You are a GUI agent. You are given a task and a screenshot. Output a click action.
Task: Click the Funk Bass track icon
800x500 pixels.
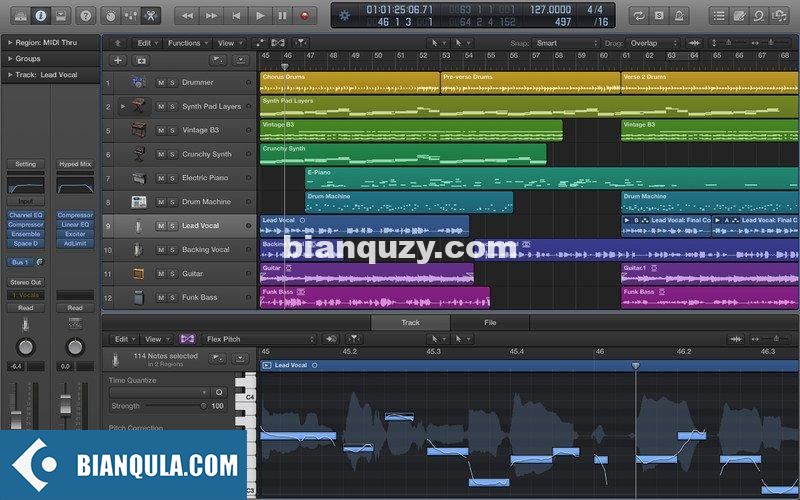139,297
